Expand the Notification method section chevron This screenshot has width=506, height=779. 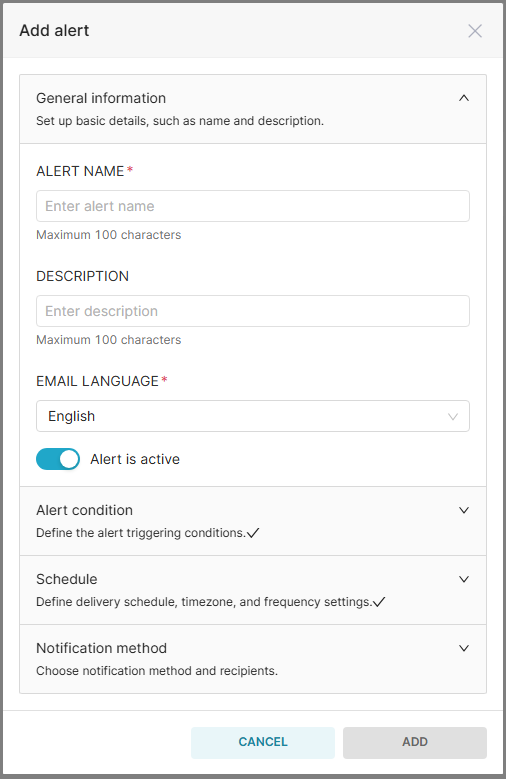click(464, 648)
